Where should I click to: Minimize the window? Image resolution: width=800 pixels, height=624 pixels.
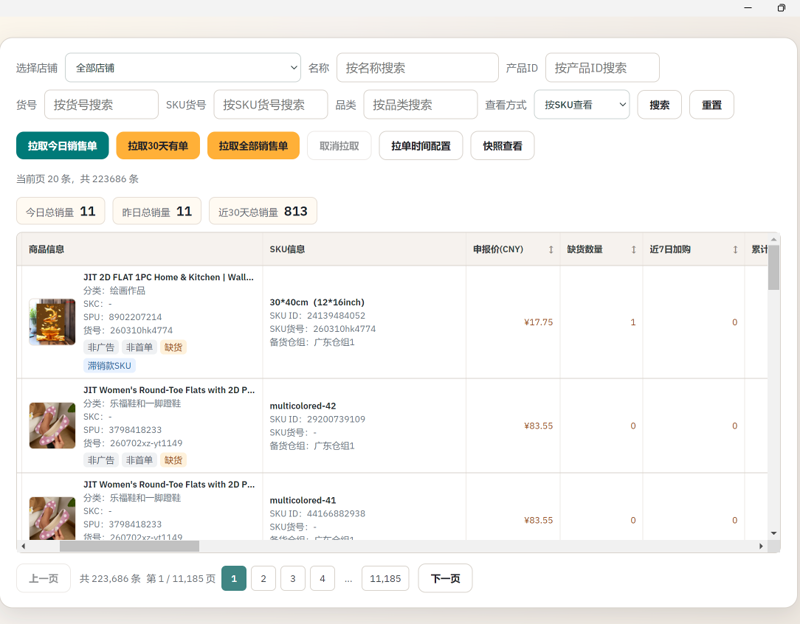[x=748, y=8]
